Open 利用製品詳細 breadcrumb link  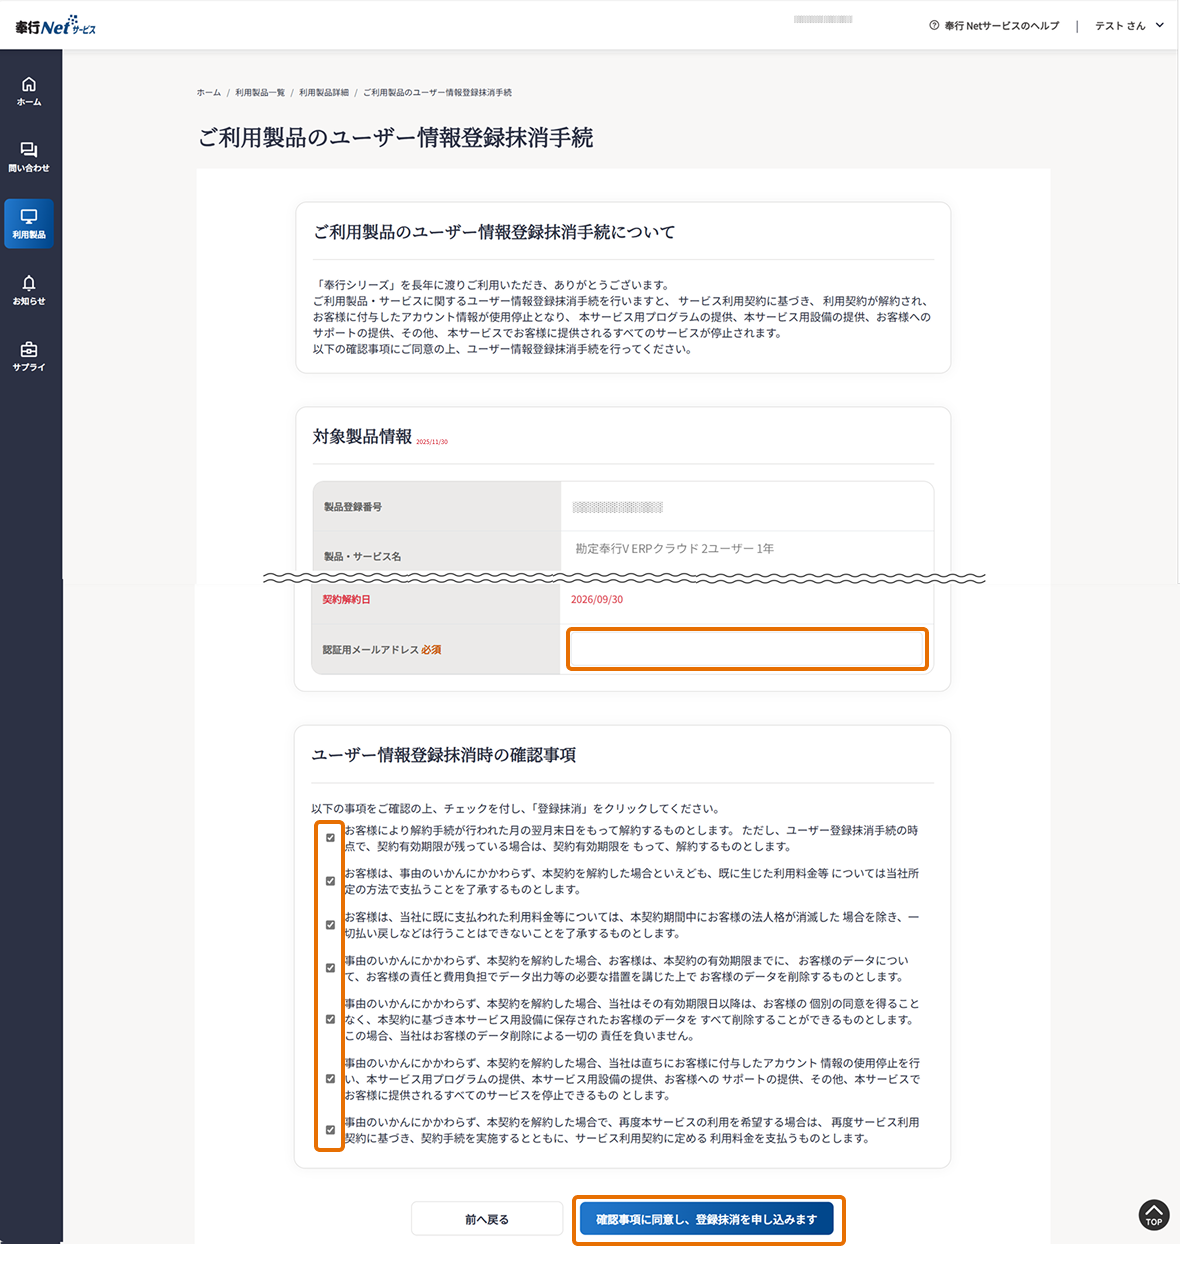pyautogui.click(x=324, y=93)
